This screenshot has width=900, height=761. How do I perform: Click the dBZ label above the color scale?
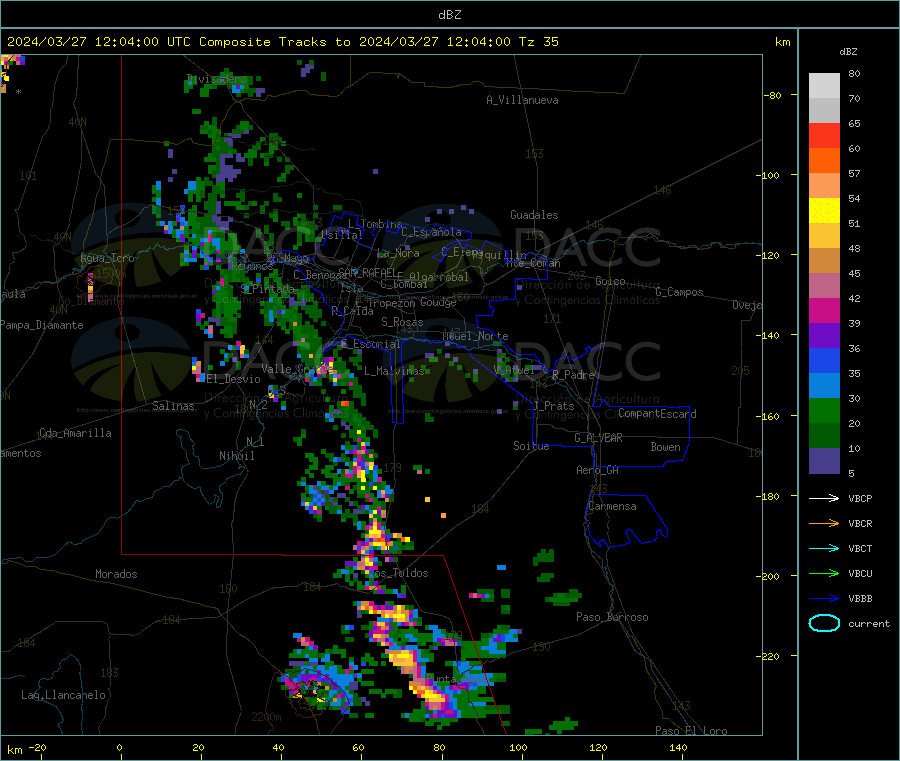click(x=848, y=52)
